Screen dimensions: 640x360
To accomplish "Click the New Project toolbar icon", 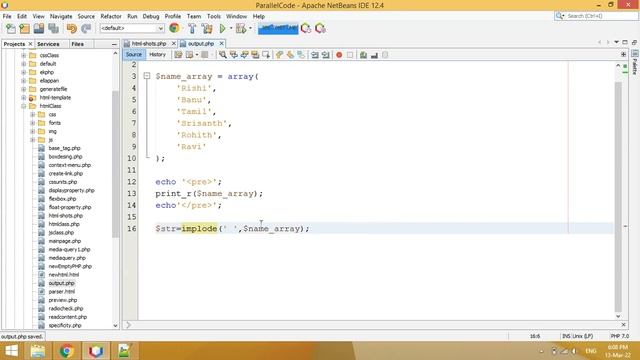I will pyautogui.click(x=24, y=29).
